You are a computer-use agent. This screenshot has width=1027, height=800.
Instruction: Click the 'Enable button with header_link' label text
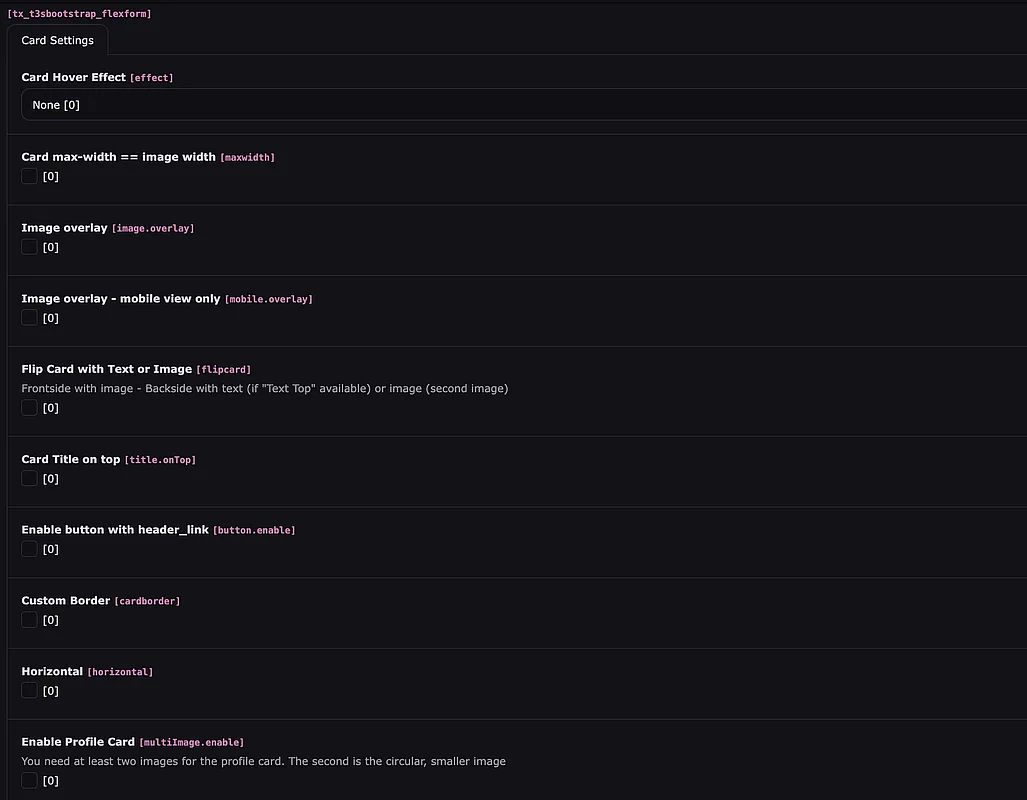115,530
